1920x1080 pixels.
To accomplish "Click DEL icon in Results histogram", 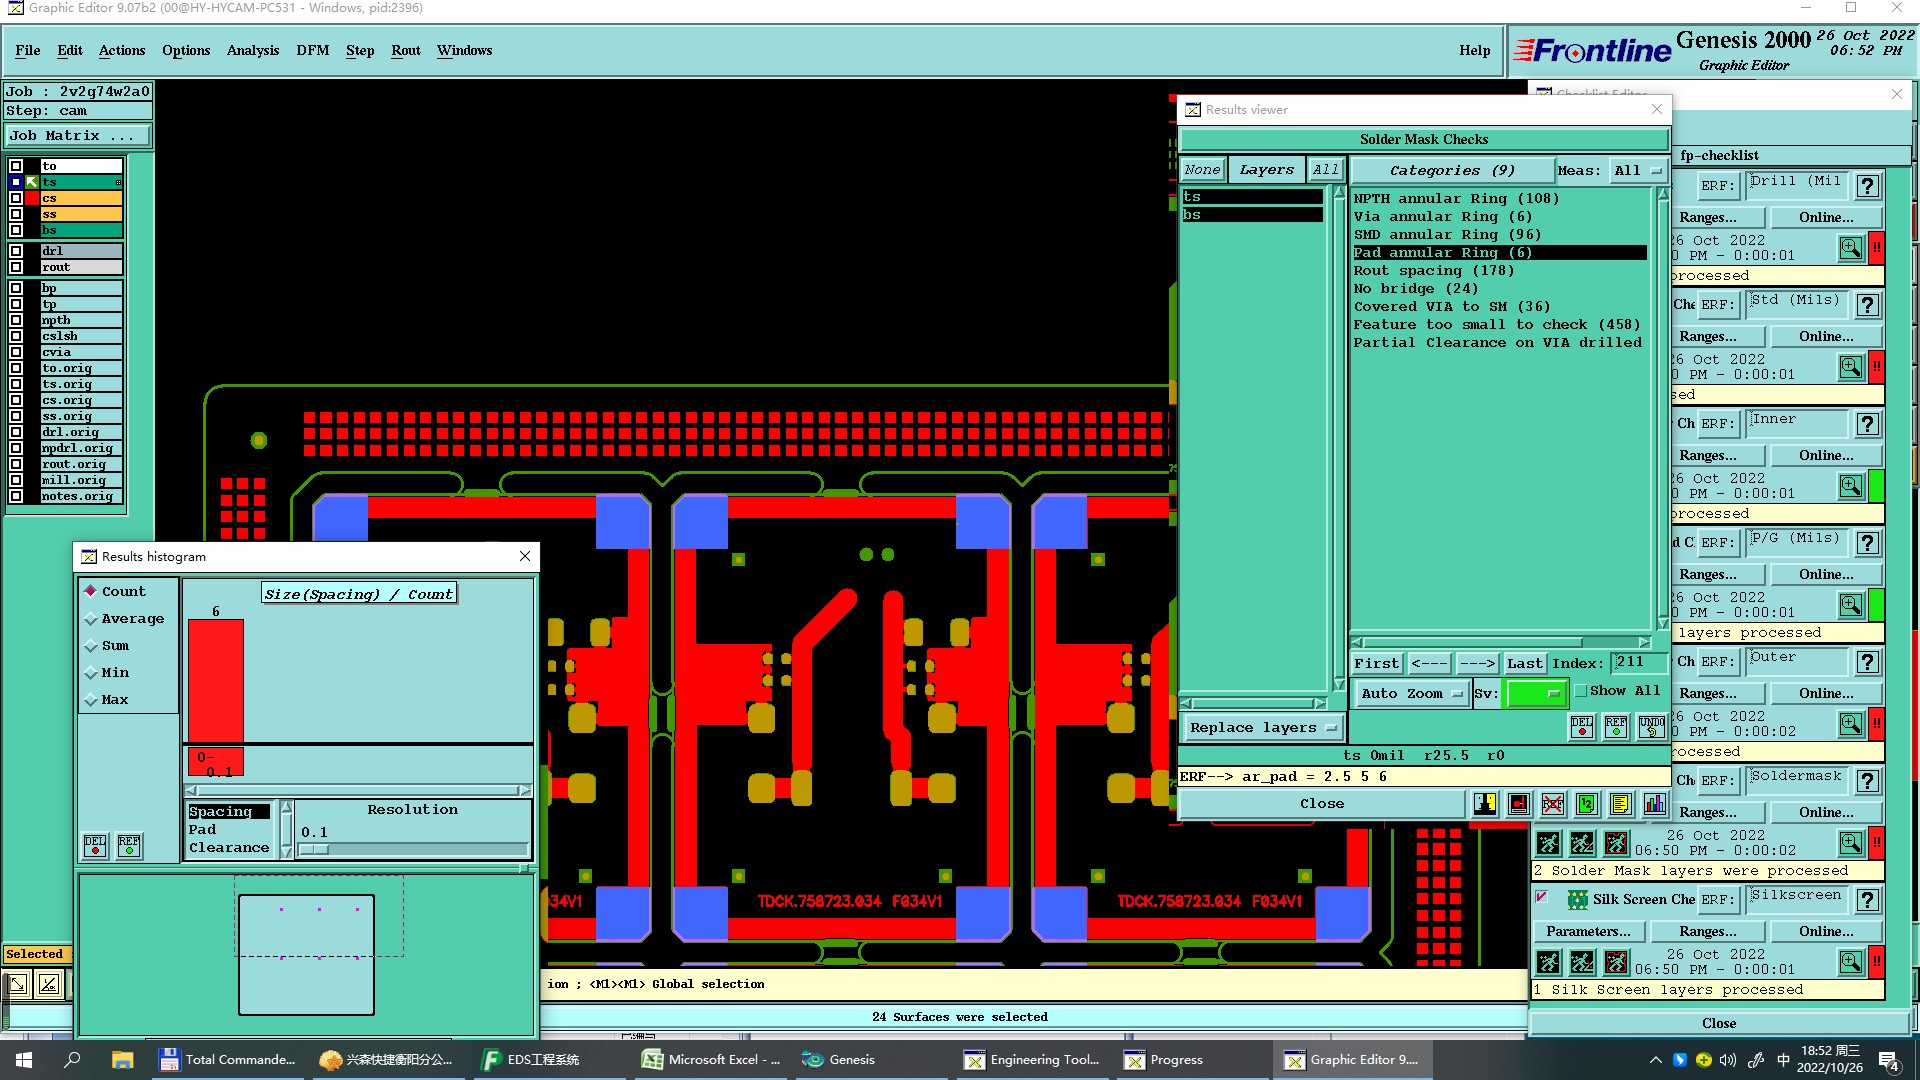I will [95, 846].
